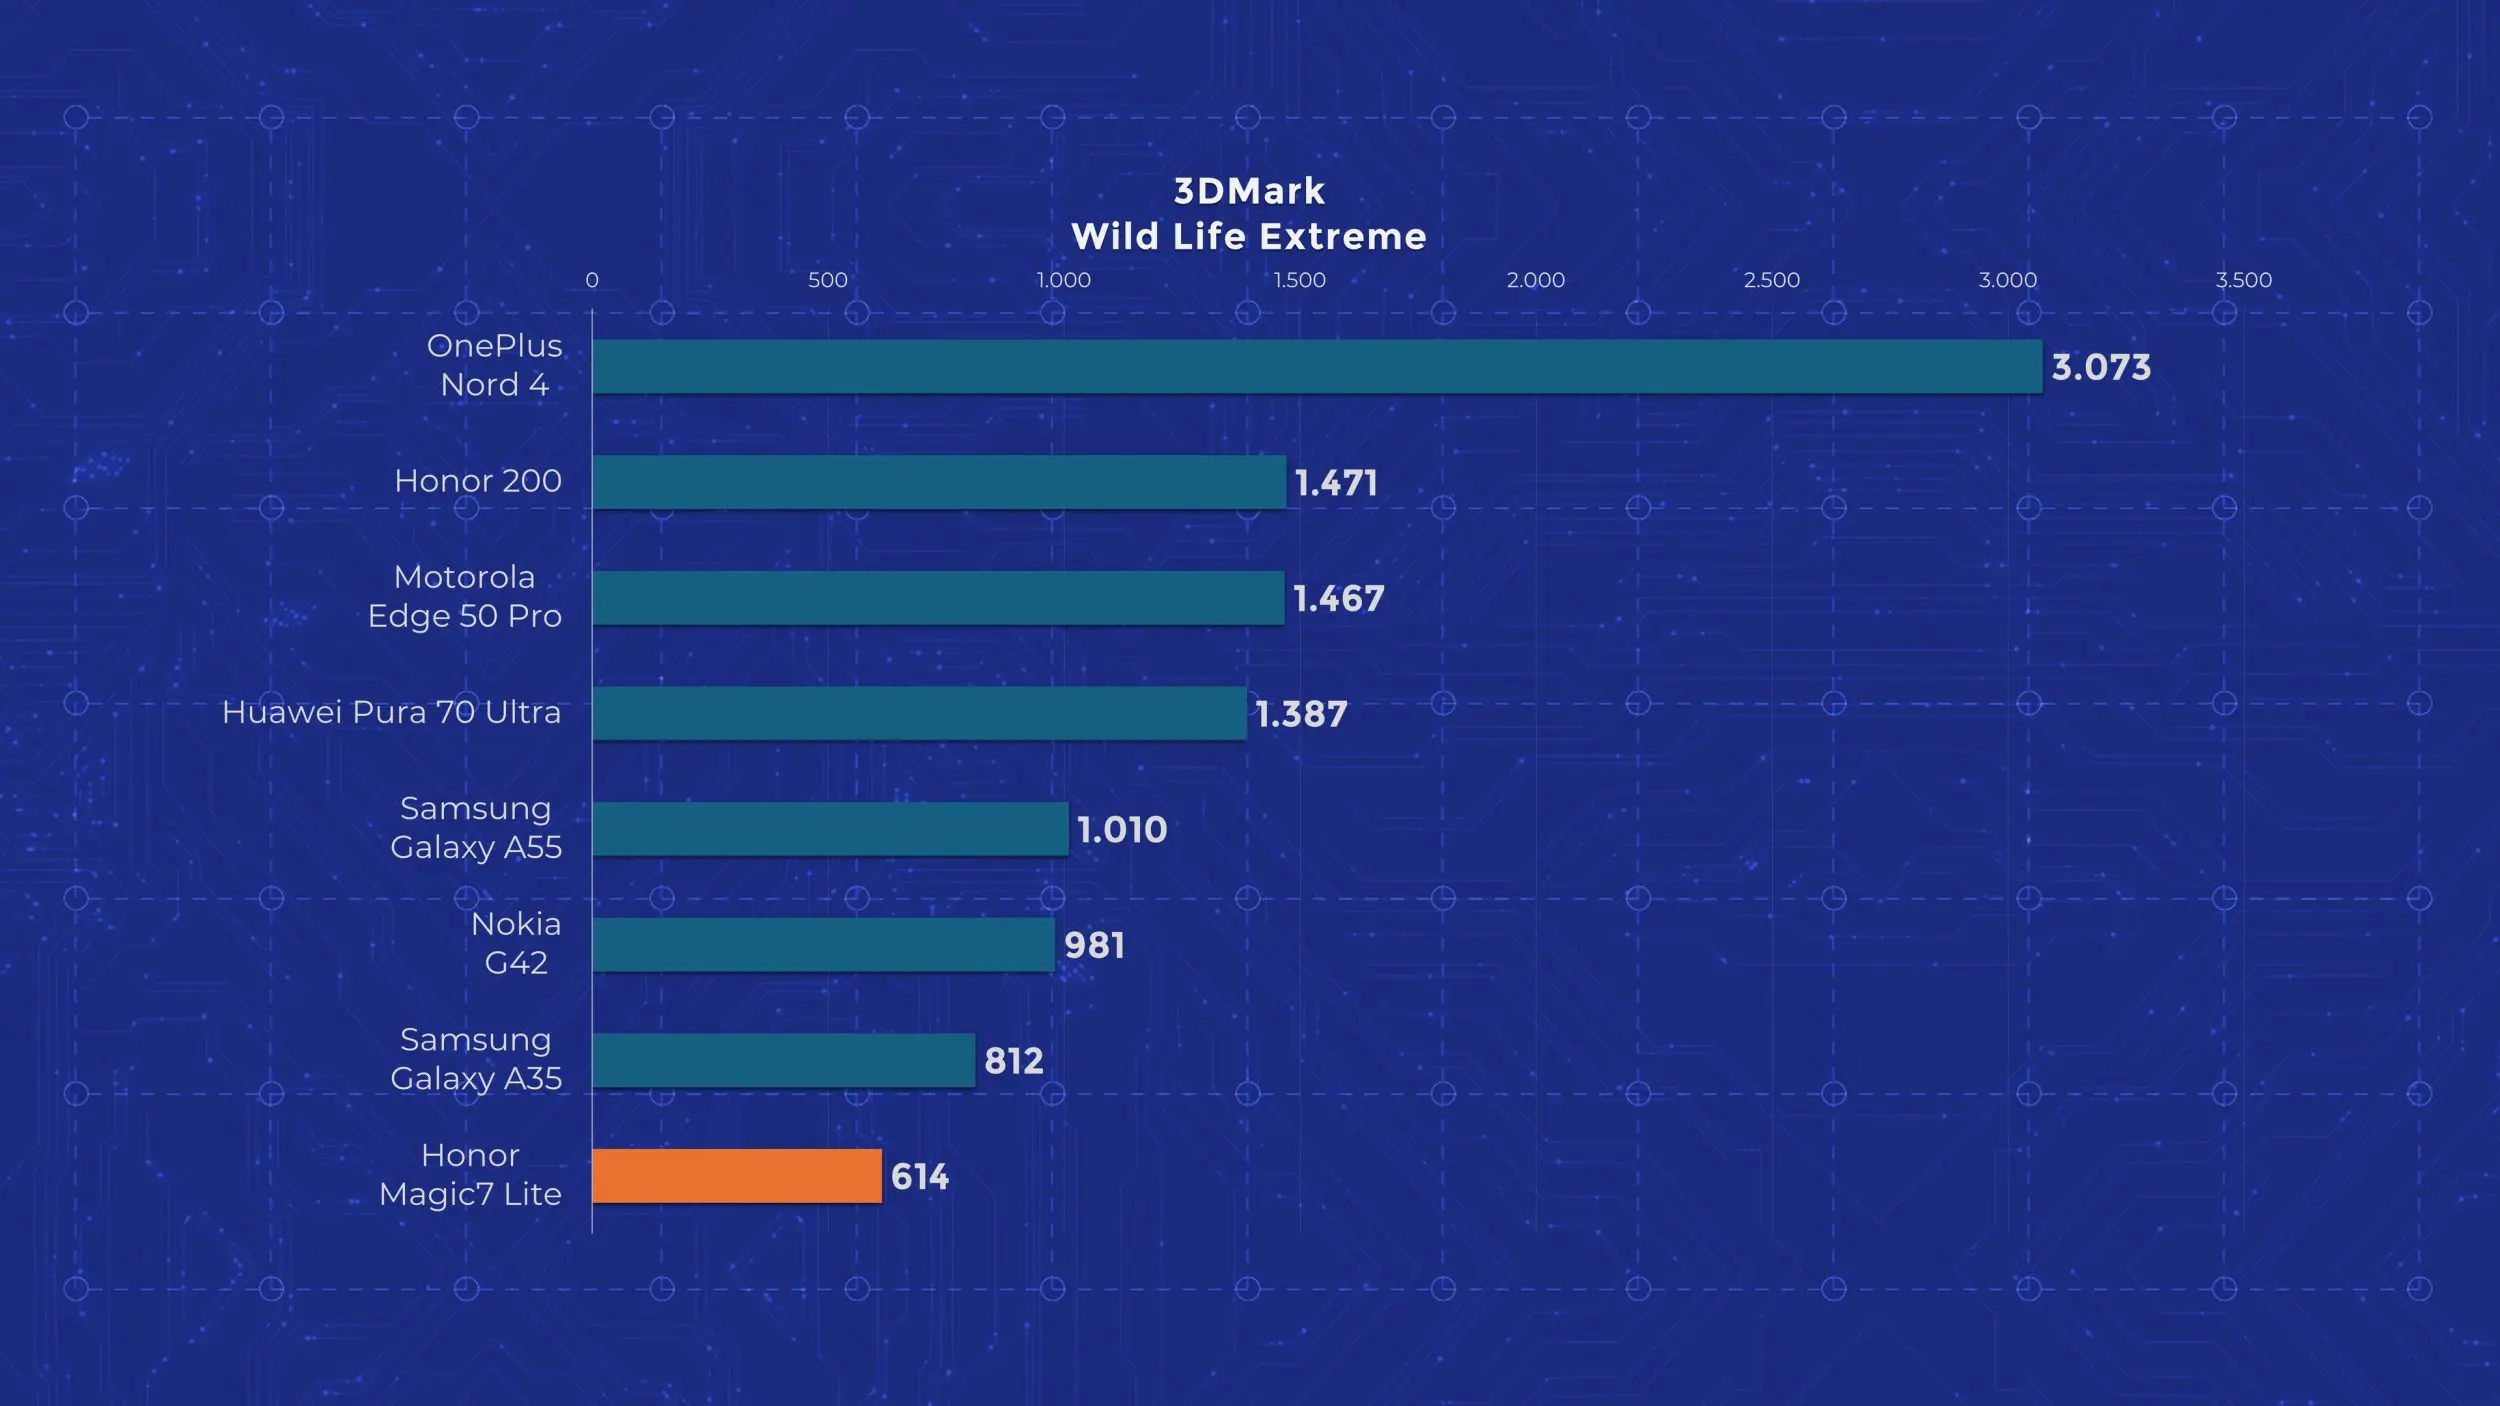Click the axis tick '2.500'
Image resolution: width=2500 pixels, height=1406 pixels.
click(x=1772, y=280)
